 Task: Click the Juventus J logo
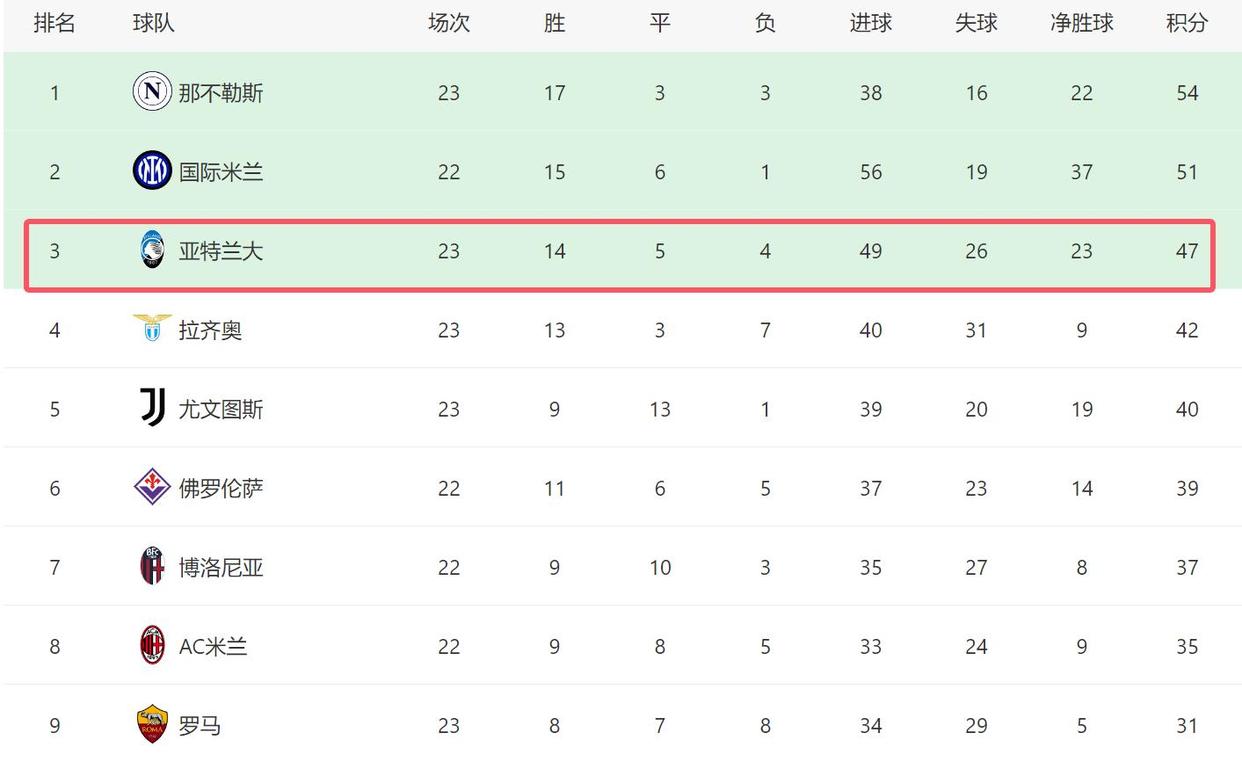[152, 408]
